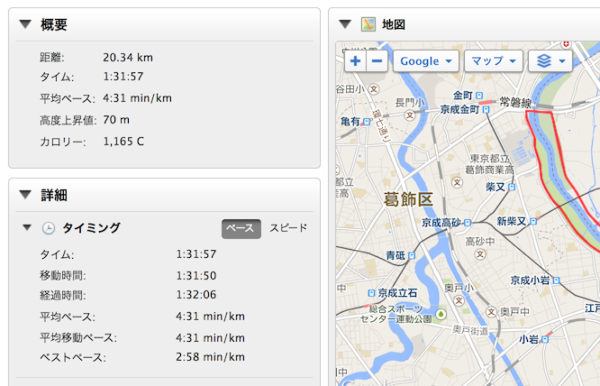Screen dimensions: 600x386
Task: Open the マップ map type dropdown
Action: [494, 61]
